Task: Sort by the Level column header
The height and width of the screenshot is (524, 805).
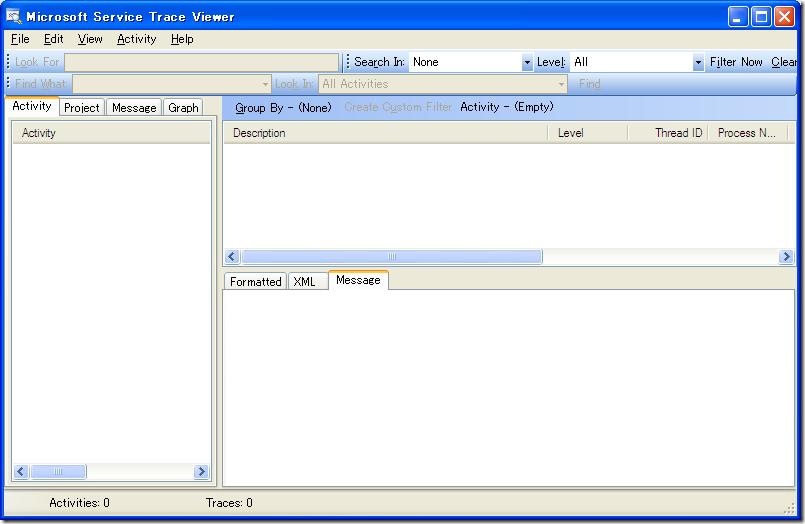Action: pyautogui.click(x=587, y=133)
